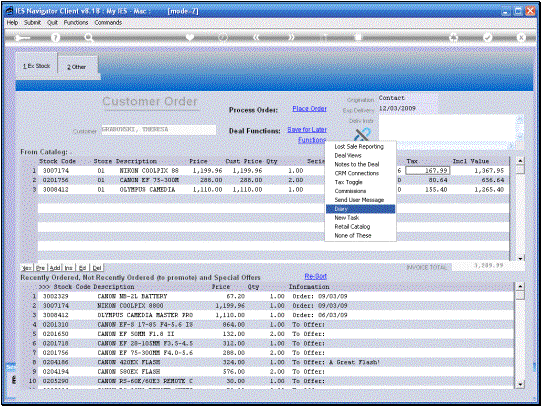Click the Customer name input field
This screenshot has width=541, height=406.
159,130
